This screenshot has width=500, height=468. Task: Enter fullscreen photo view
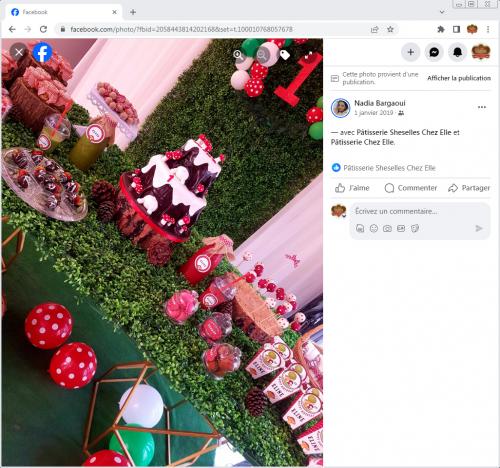(308, 55)
